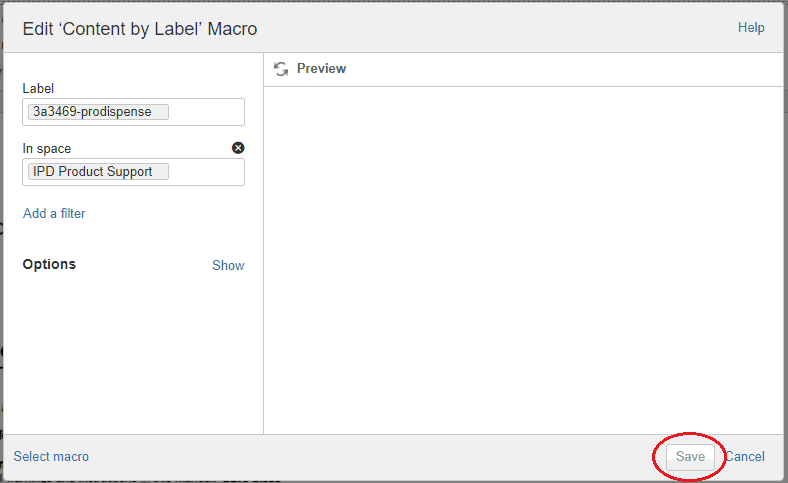The height and width of the screenshot is (483, 788).
Task: Cancel editing the macro
Action: (745, 456)
